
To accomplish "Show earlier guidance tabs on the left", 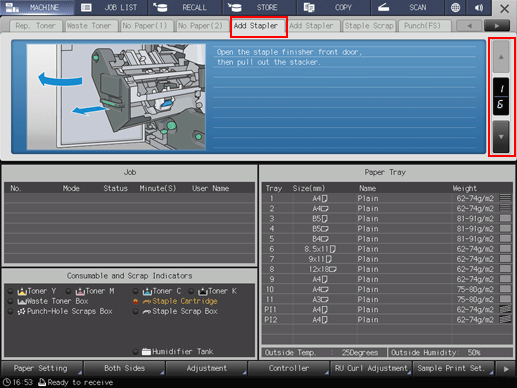I will click(469, 26).
